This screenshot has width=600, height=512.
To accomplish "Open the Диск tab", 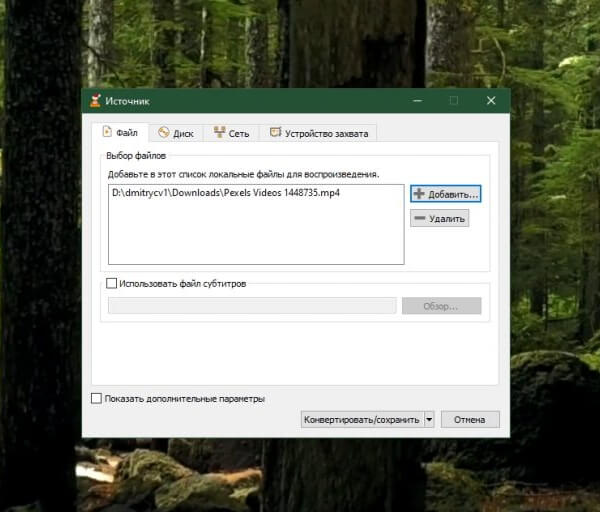I will 176,133.
